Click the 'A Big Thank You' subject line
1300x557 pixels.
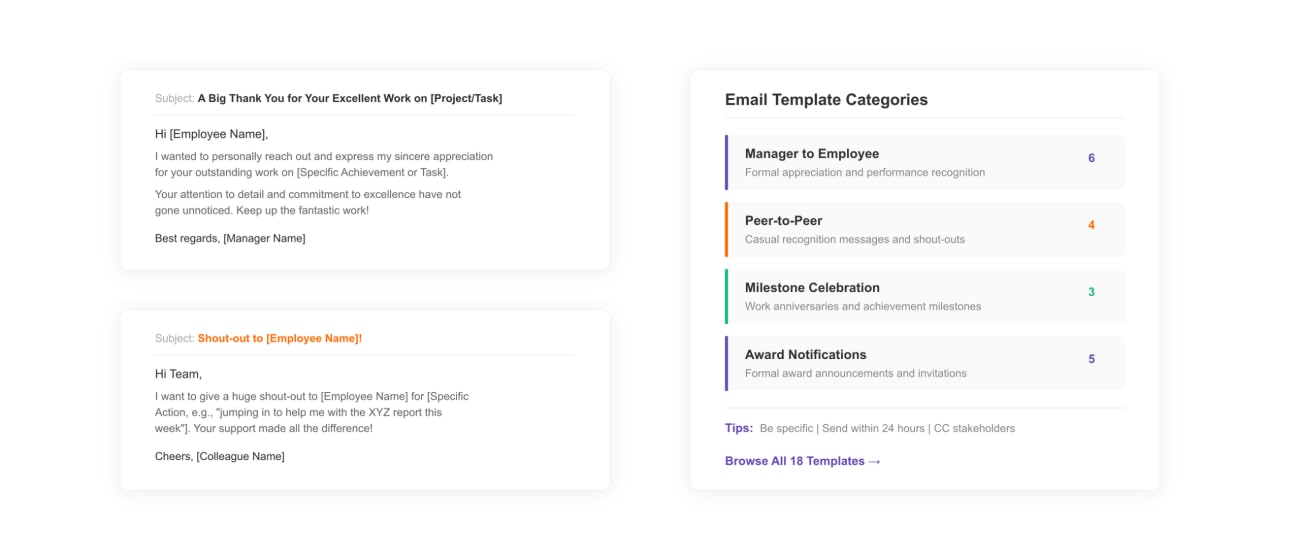(x=349, y=99)
